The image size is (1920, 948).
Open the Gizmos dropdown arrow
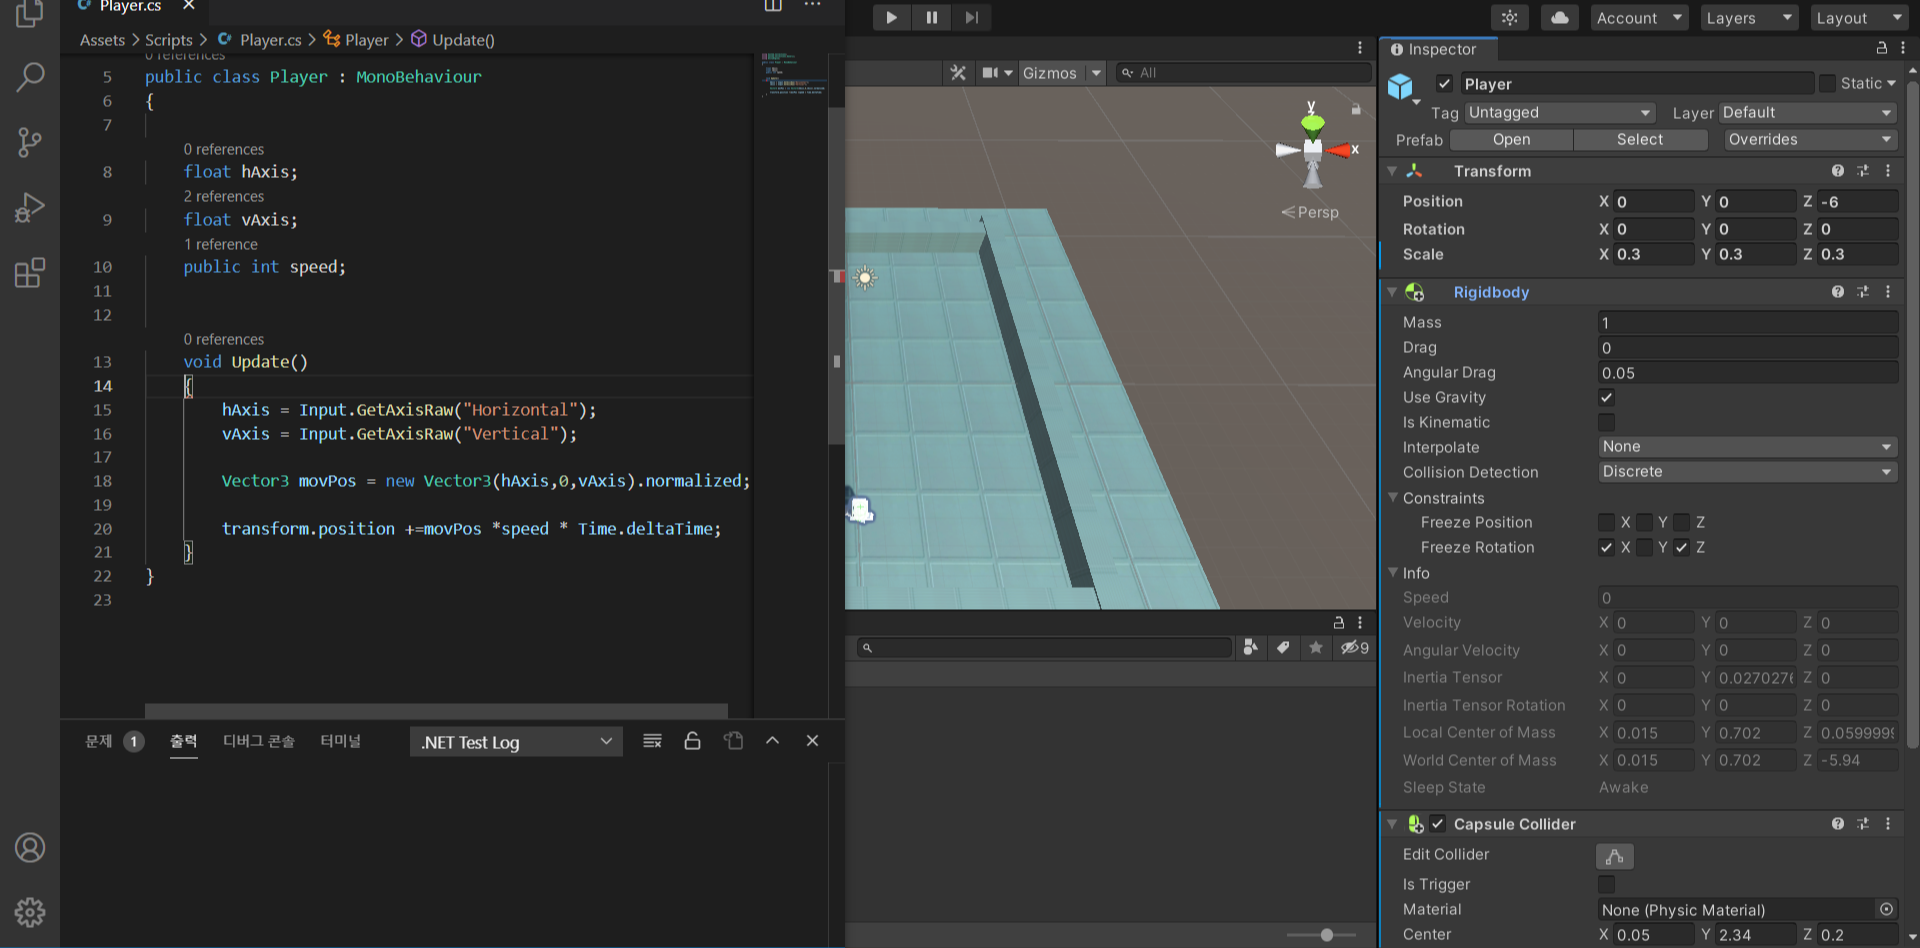pos(1096,73)
